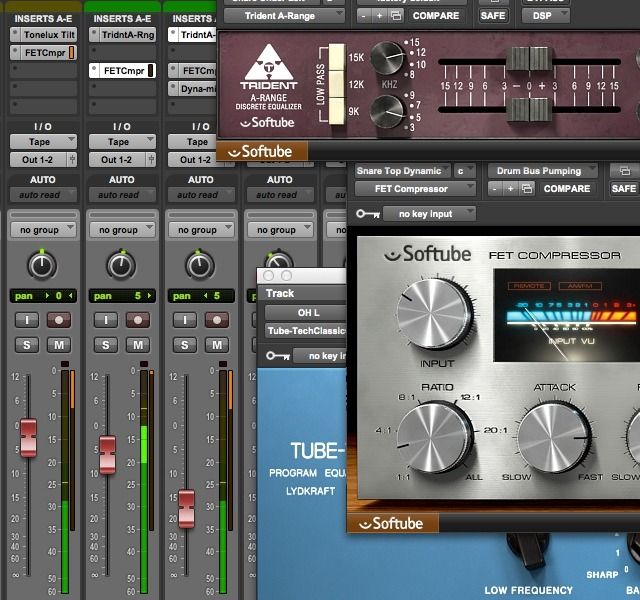Click the key icon in Tube-Tech plugin window
This screenshot has width=640, height=600.
[x=278, y=356]
